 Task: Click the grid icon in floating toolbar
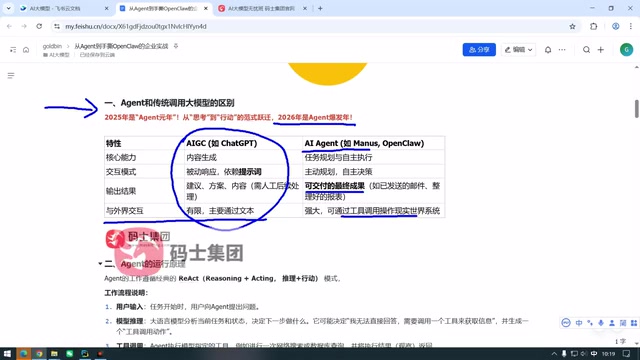(x=634, y=323)
